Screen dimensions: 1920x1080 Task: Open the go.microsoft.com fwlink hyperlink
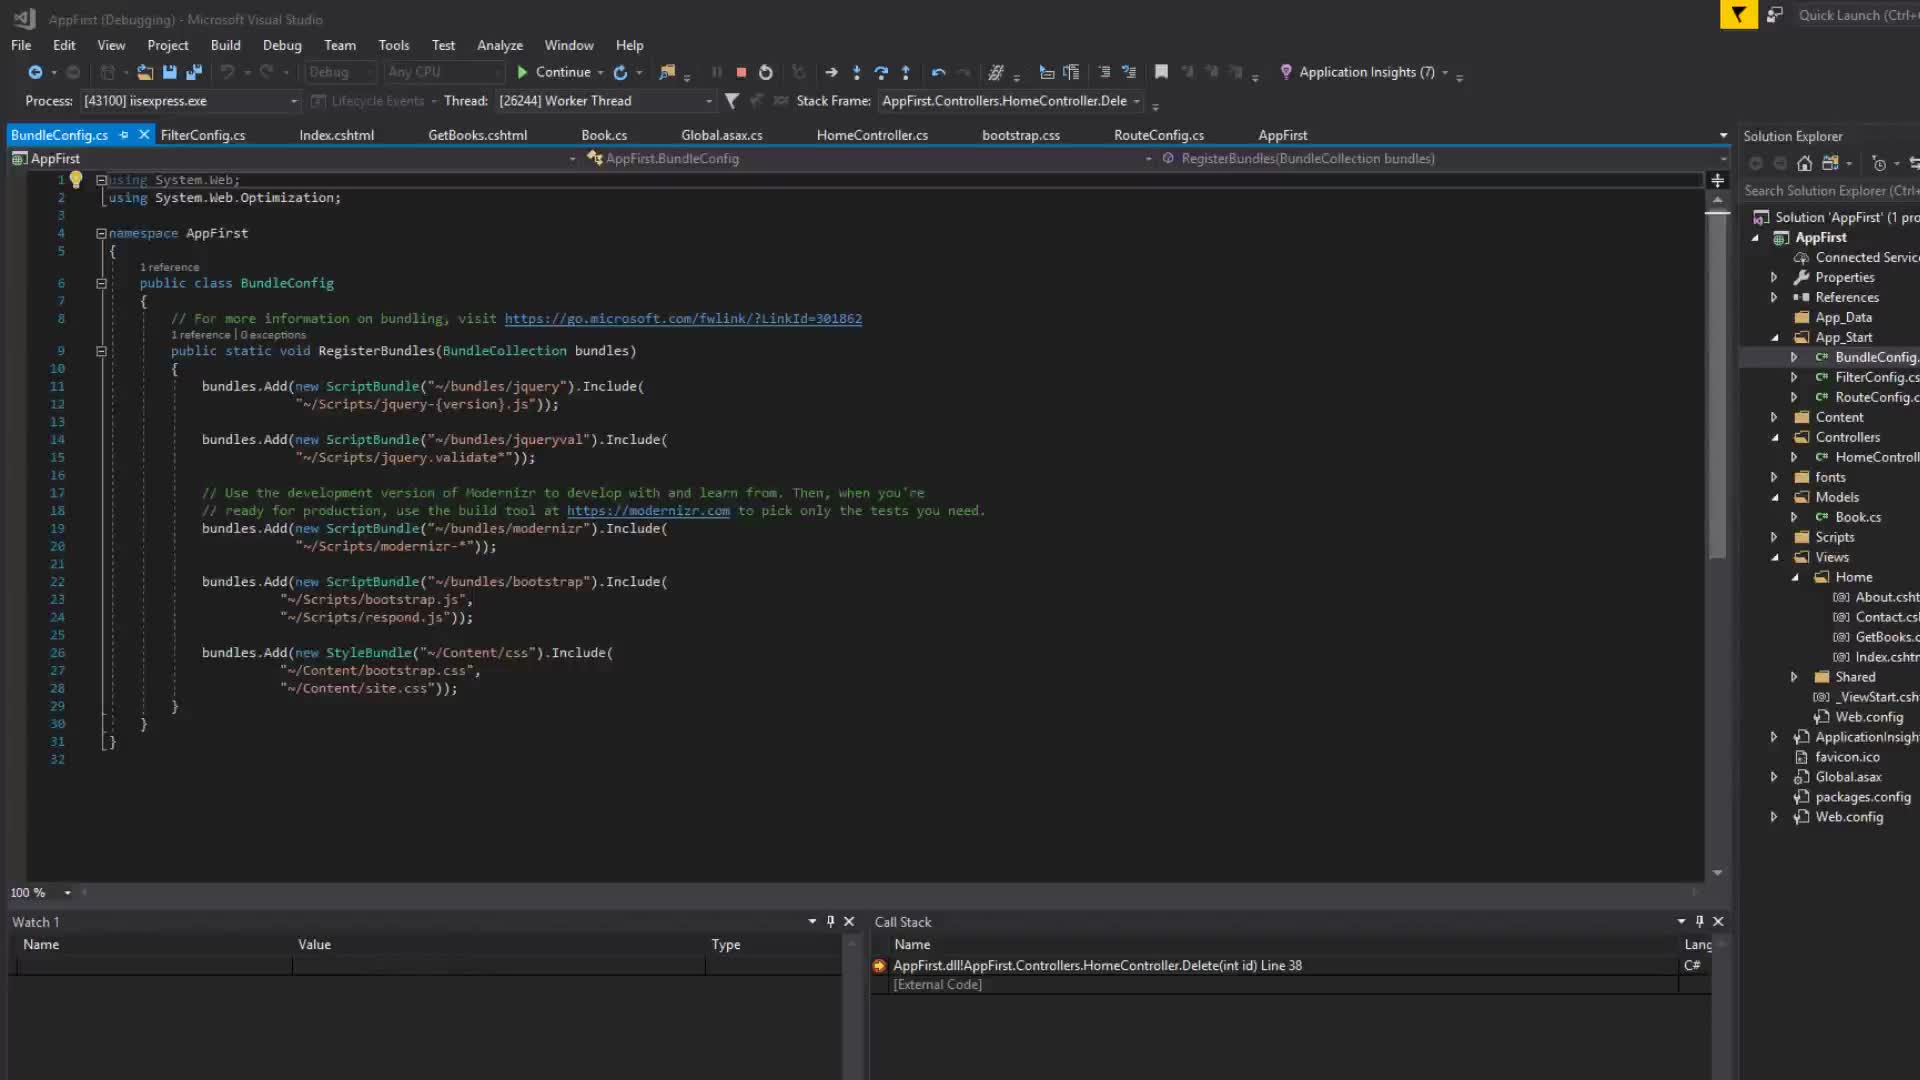683,319
